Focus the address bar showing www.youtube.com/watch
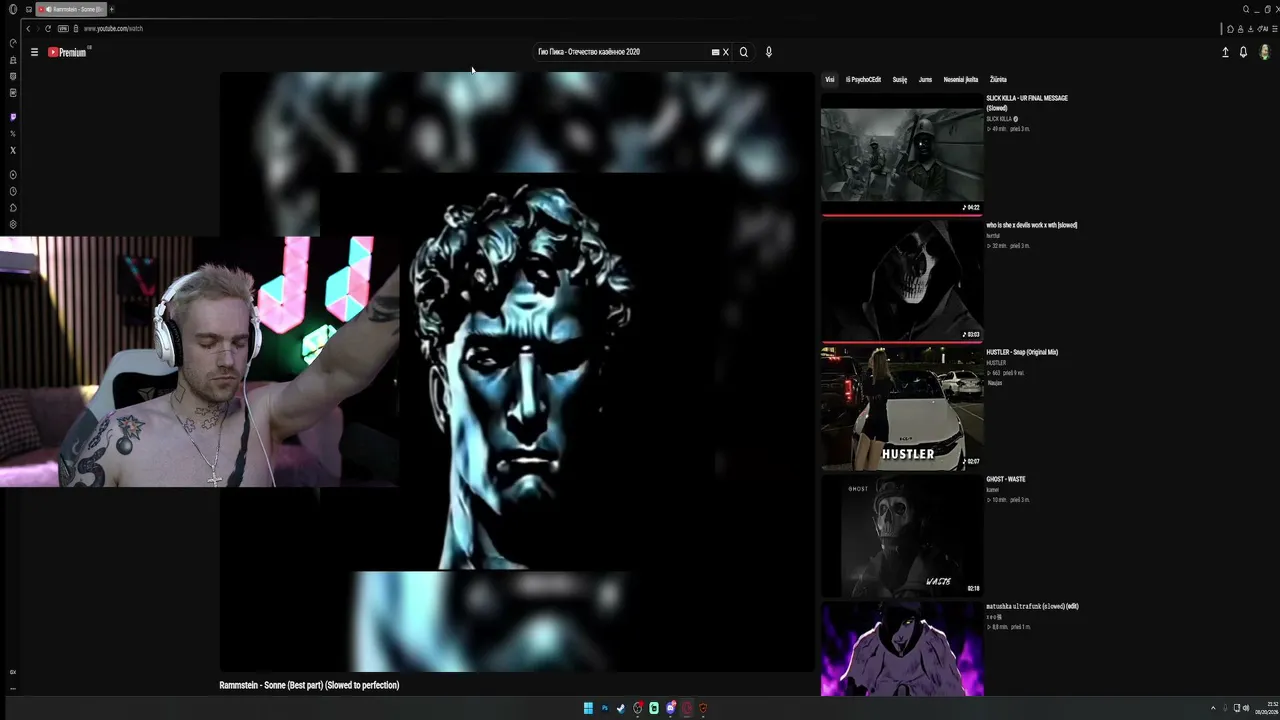Image resolution: width=1280 pixels, height=720 pixels. pos(113,29)
